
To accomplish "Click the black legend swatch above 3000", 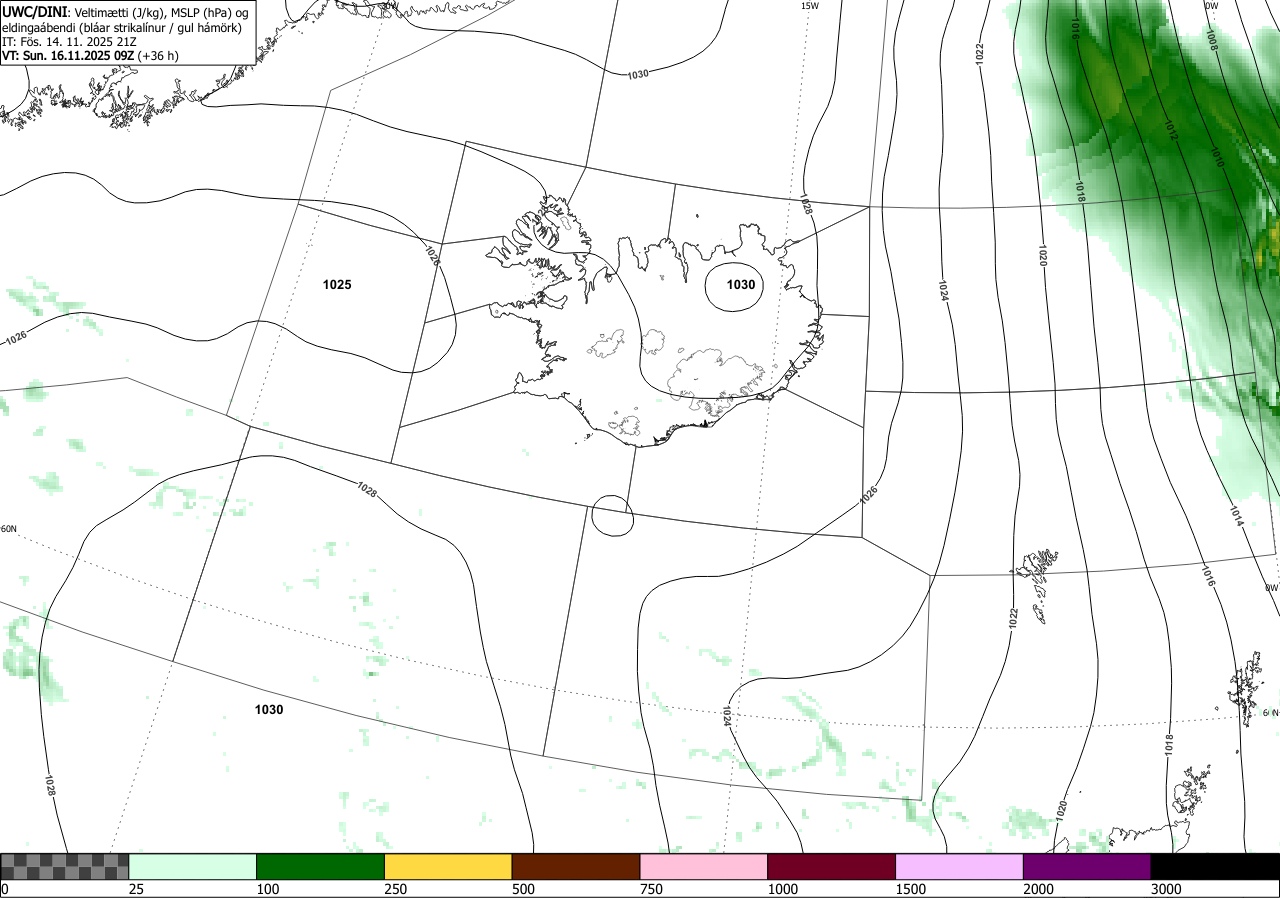I will (1215, 866).
